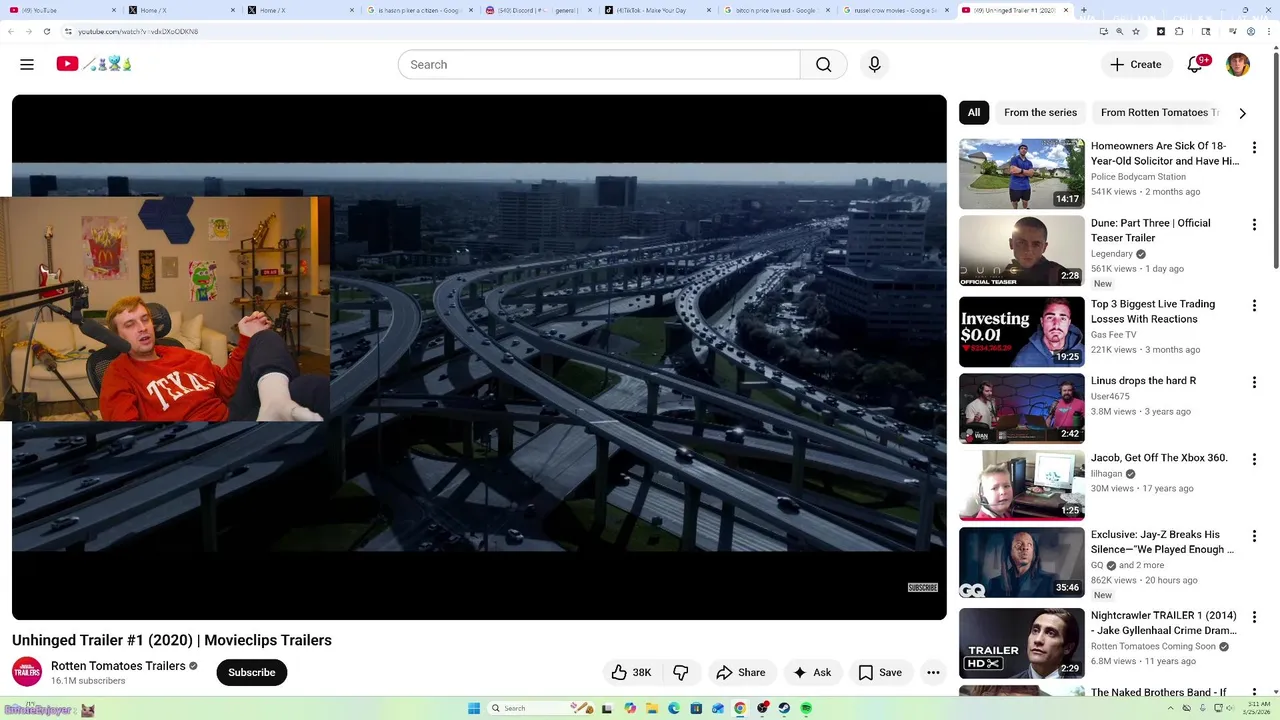Open the 'Legendary' channel text
This screenshot has width=1280, height=720.
coord(1111,254)
